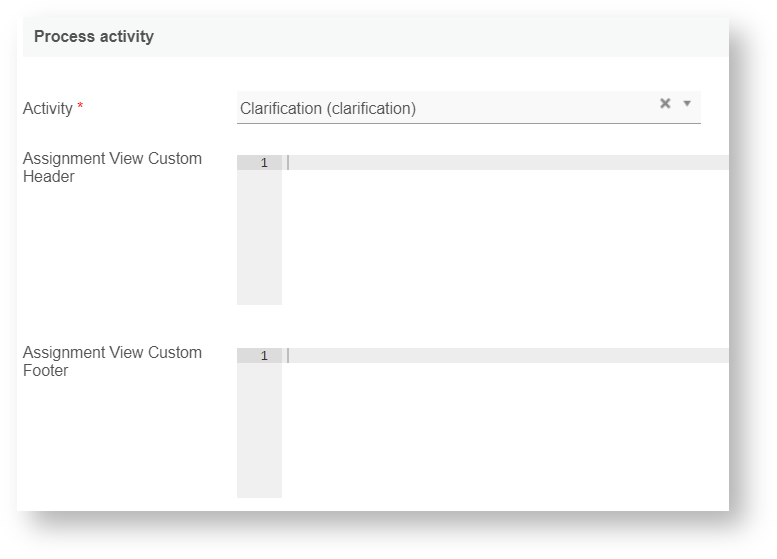Image resolution: width=777 pixels, height=559 pixels.
Task: Focus the first line of Custom Footer editor
Action: pyautogui.click(x=500, y=356)
